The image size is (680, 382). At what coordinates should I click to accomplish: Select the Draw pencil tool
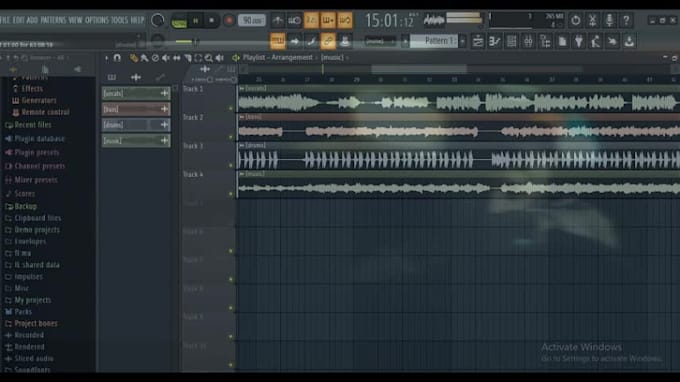point(134,58)
